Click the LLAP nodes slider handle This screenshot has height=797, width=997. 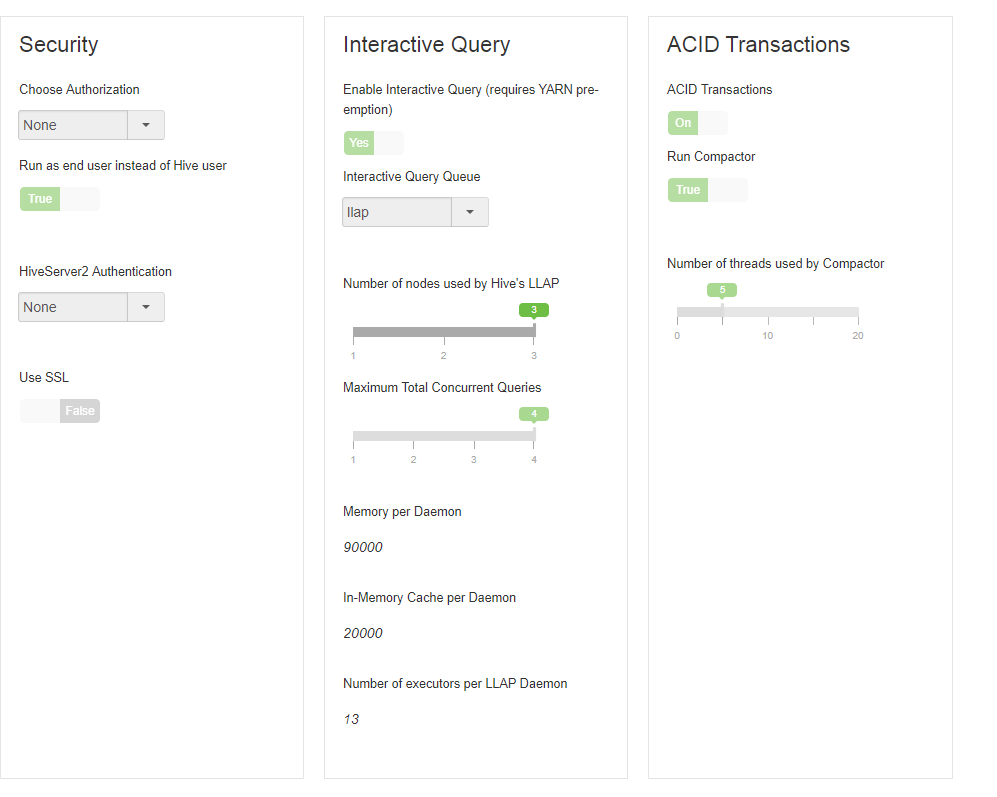(534, 330)
